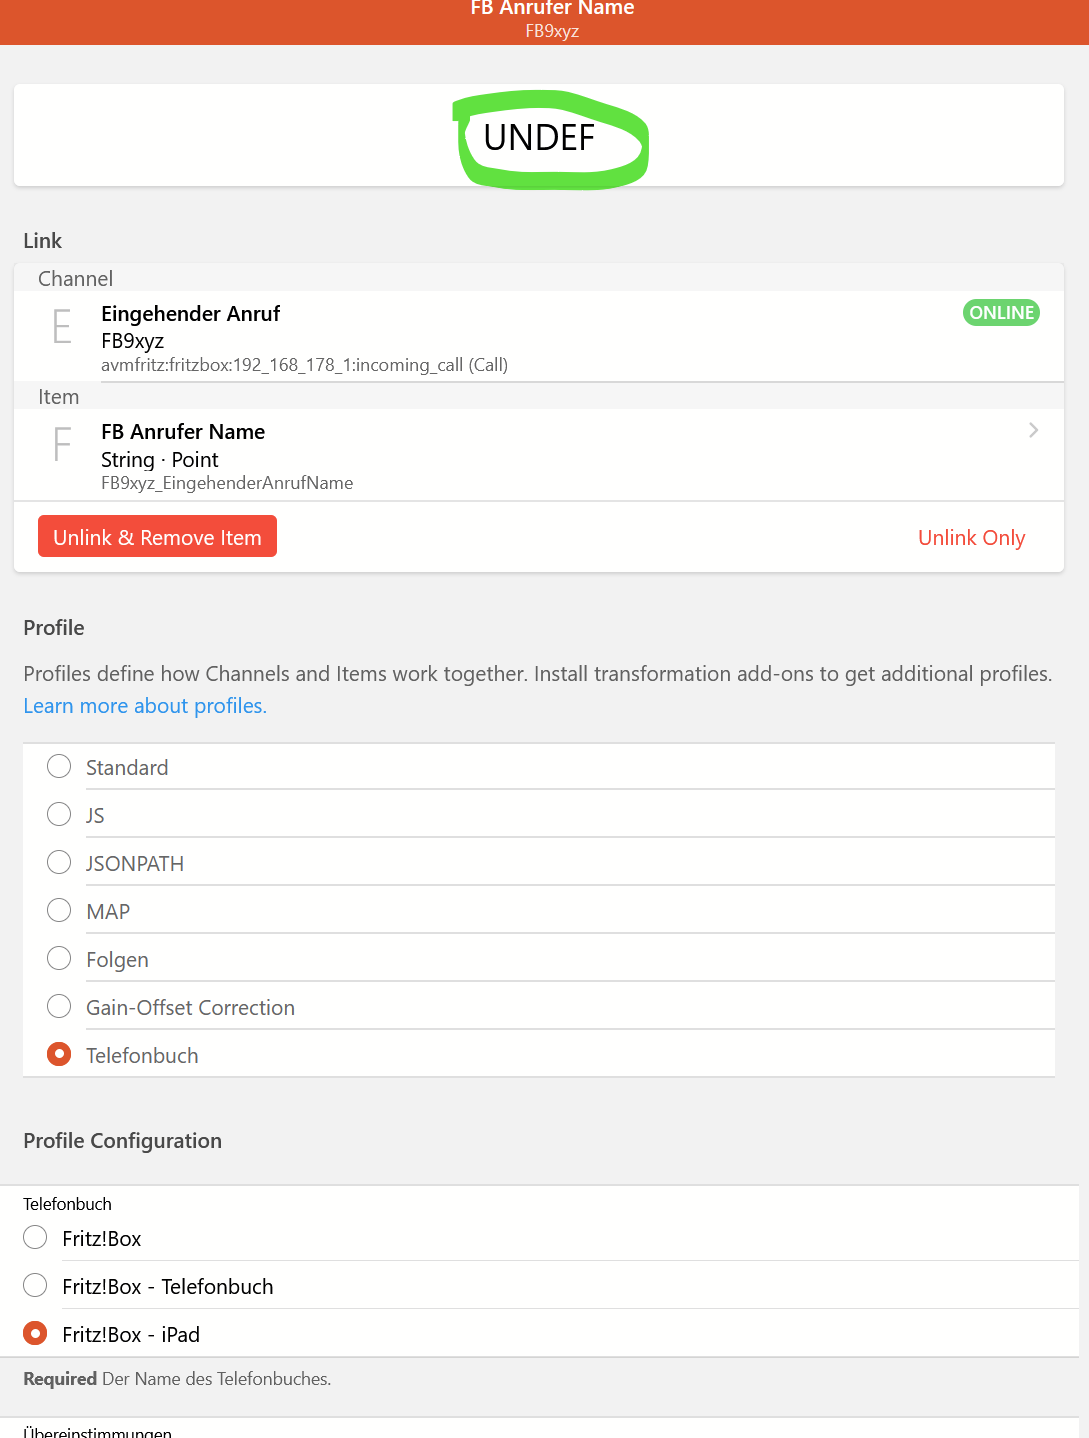Select Fritz!Box - iPad phonebook
This screenshot has width=1089, height=1438.
[35, 1334]
